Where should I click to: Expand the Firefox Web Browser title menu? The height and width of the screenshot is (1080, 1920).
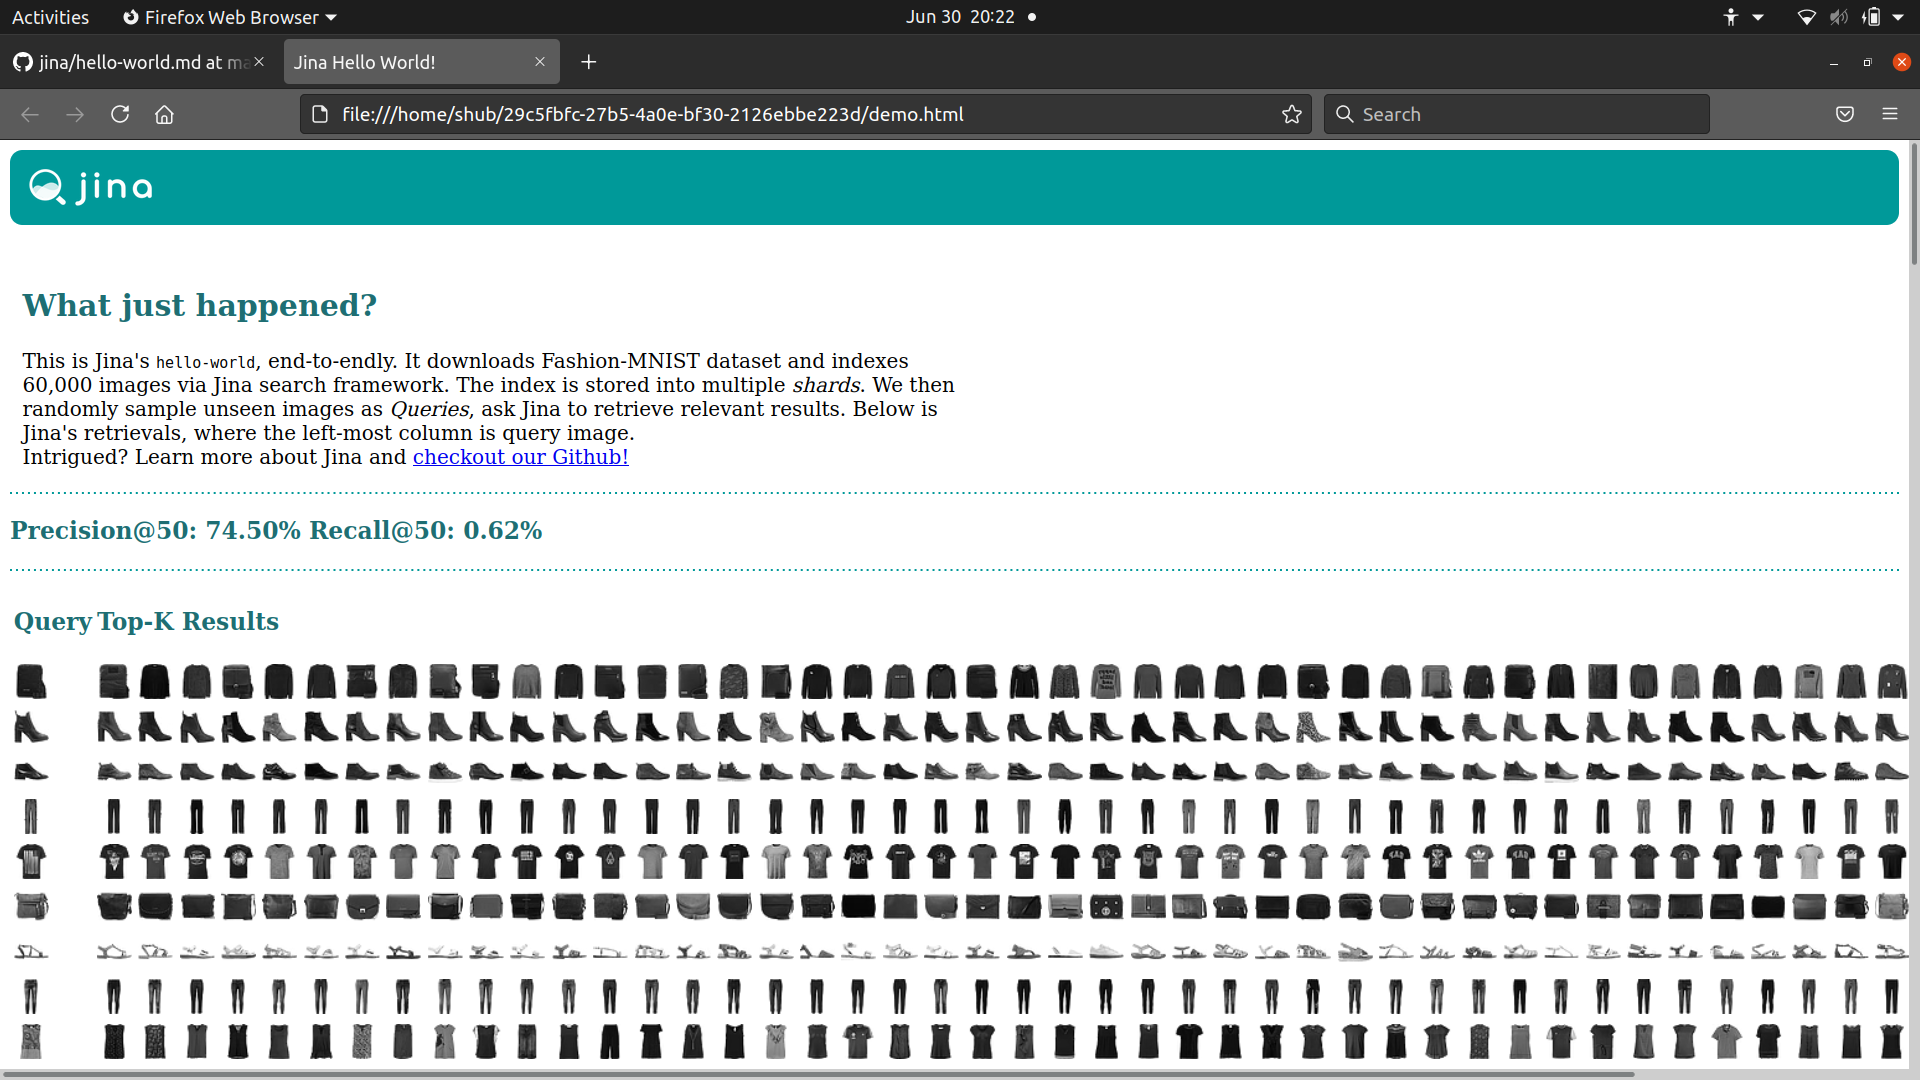[229, 17]
